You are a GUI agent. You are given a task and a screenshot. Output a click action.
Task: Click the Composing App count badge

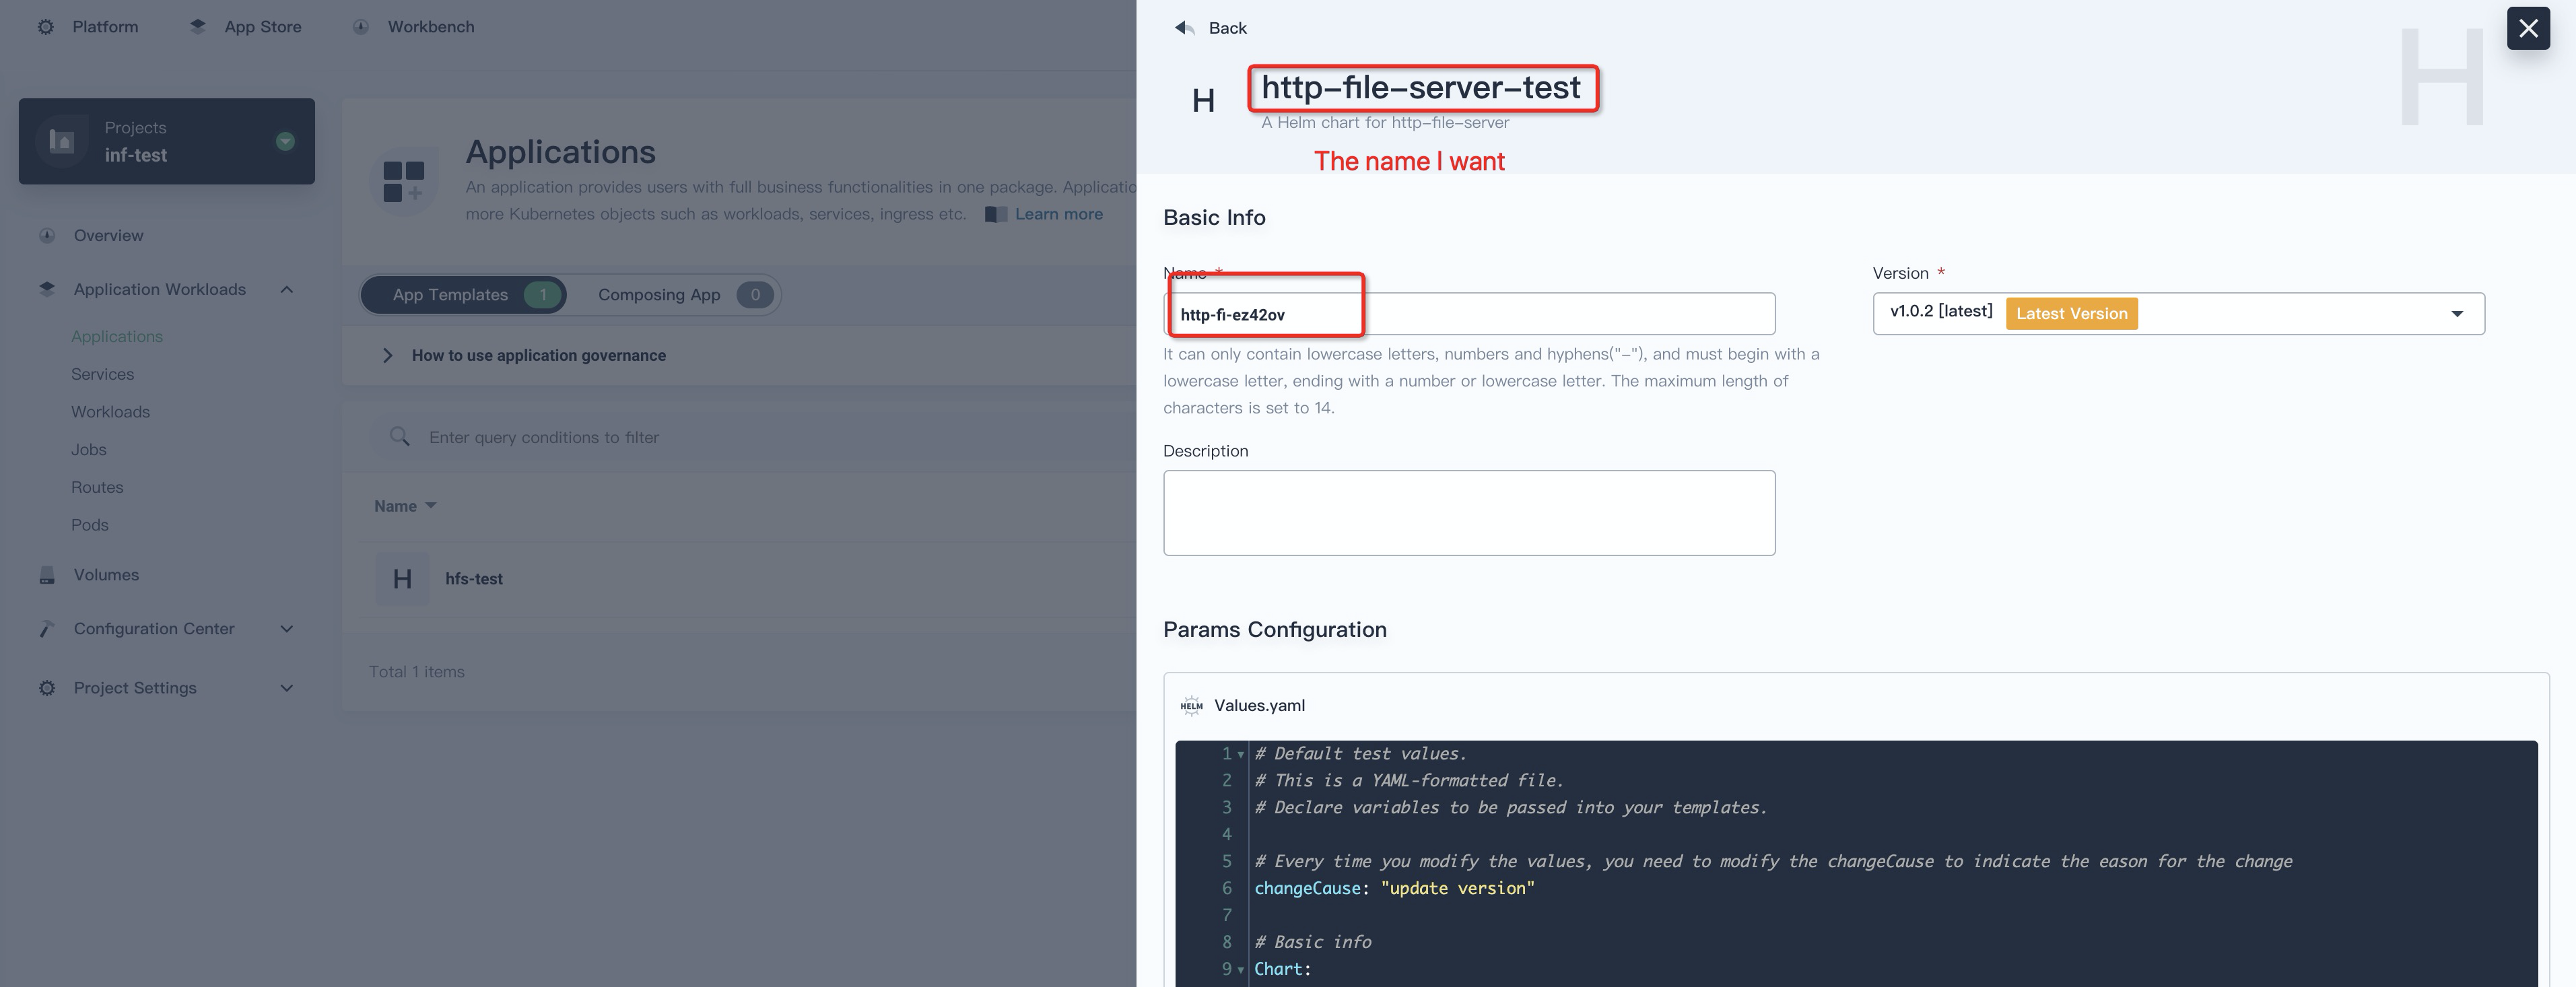[x=755, y=295]
